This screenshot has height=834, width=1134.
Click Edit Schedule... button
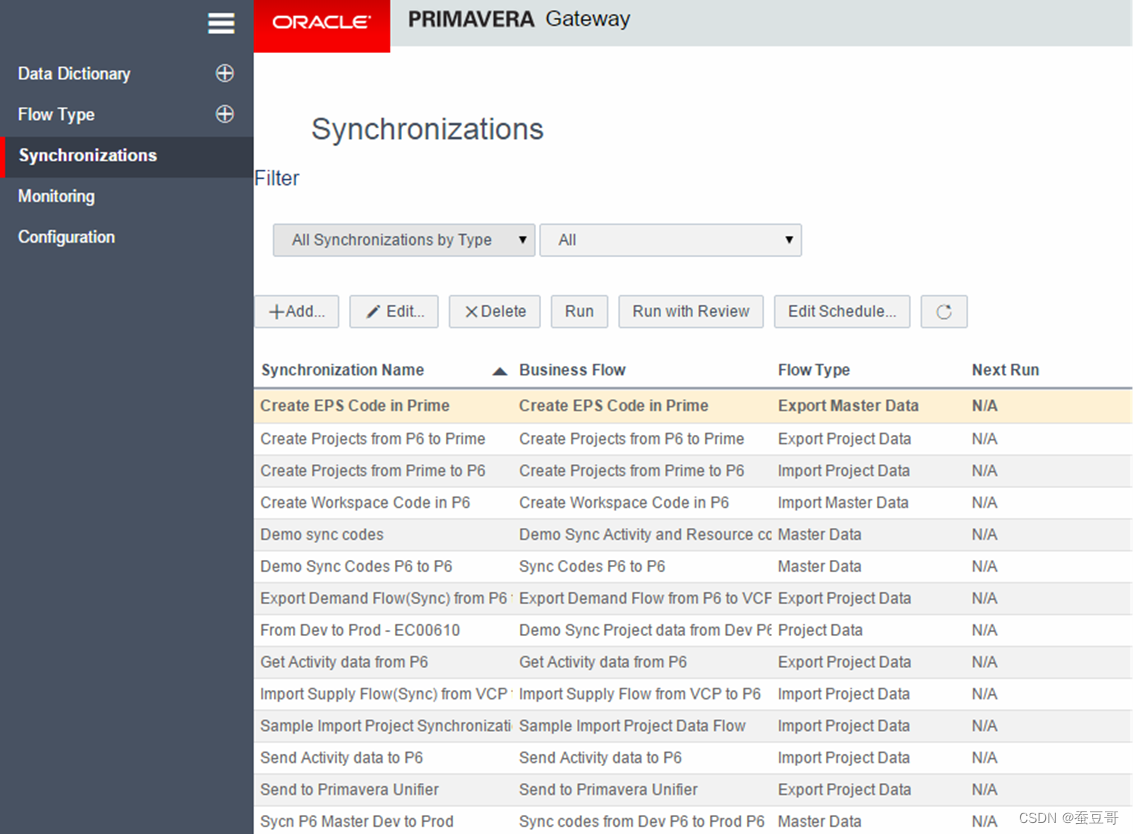pyautogui.click(x=842, y=312)
